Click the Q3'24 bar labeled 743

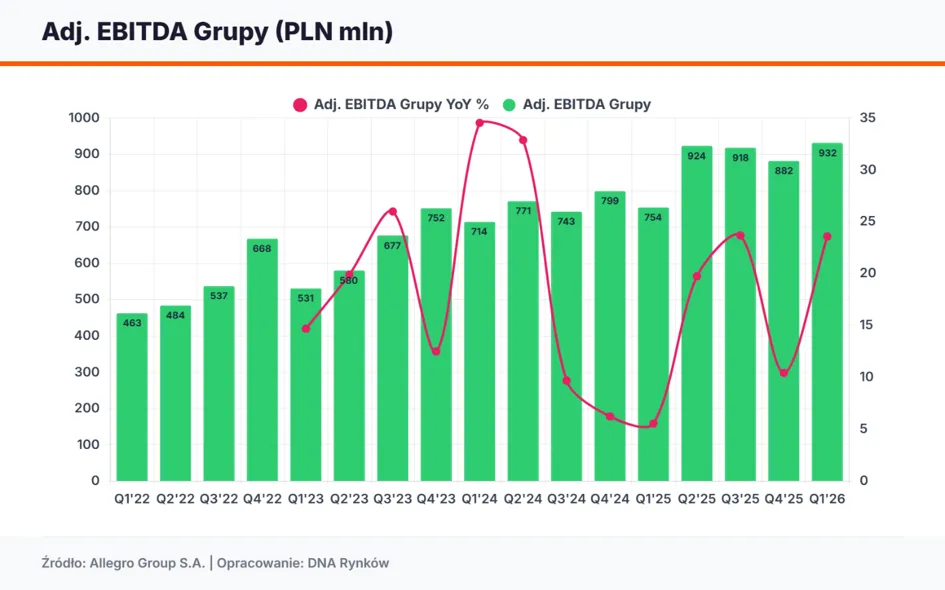(x=567, y=347)
